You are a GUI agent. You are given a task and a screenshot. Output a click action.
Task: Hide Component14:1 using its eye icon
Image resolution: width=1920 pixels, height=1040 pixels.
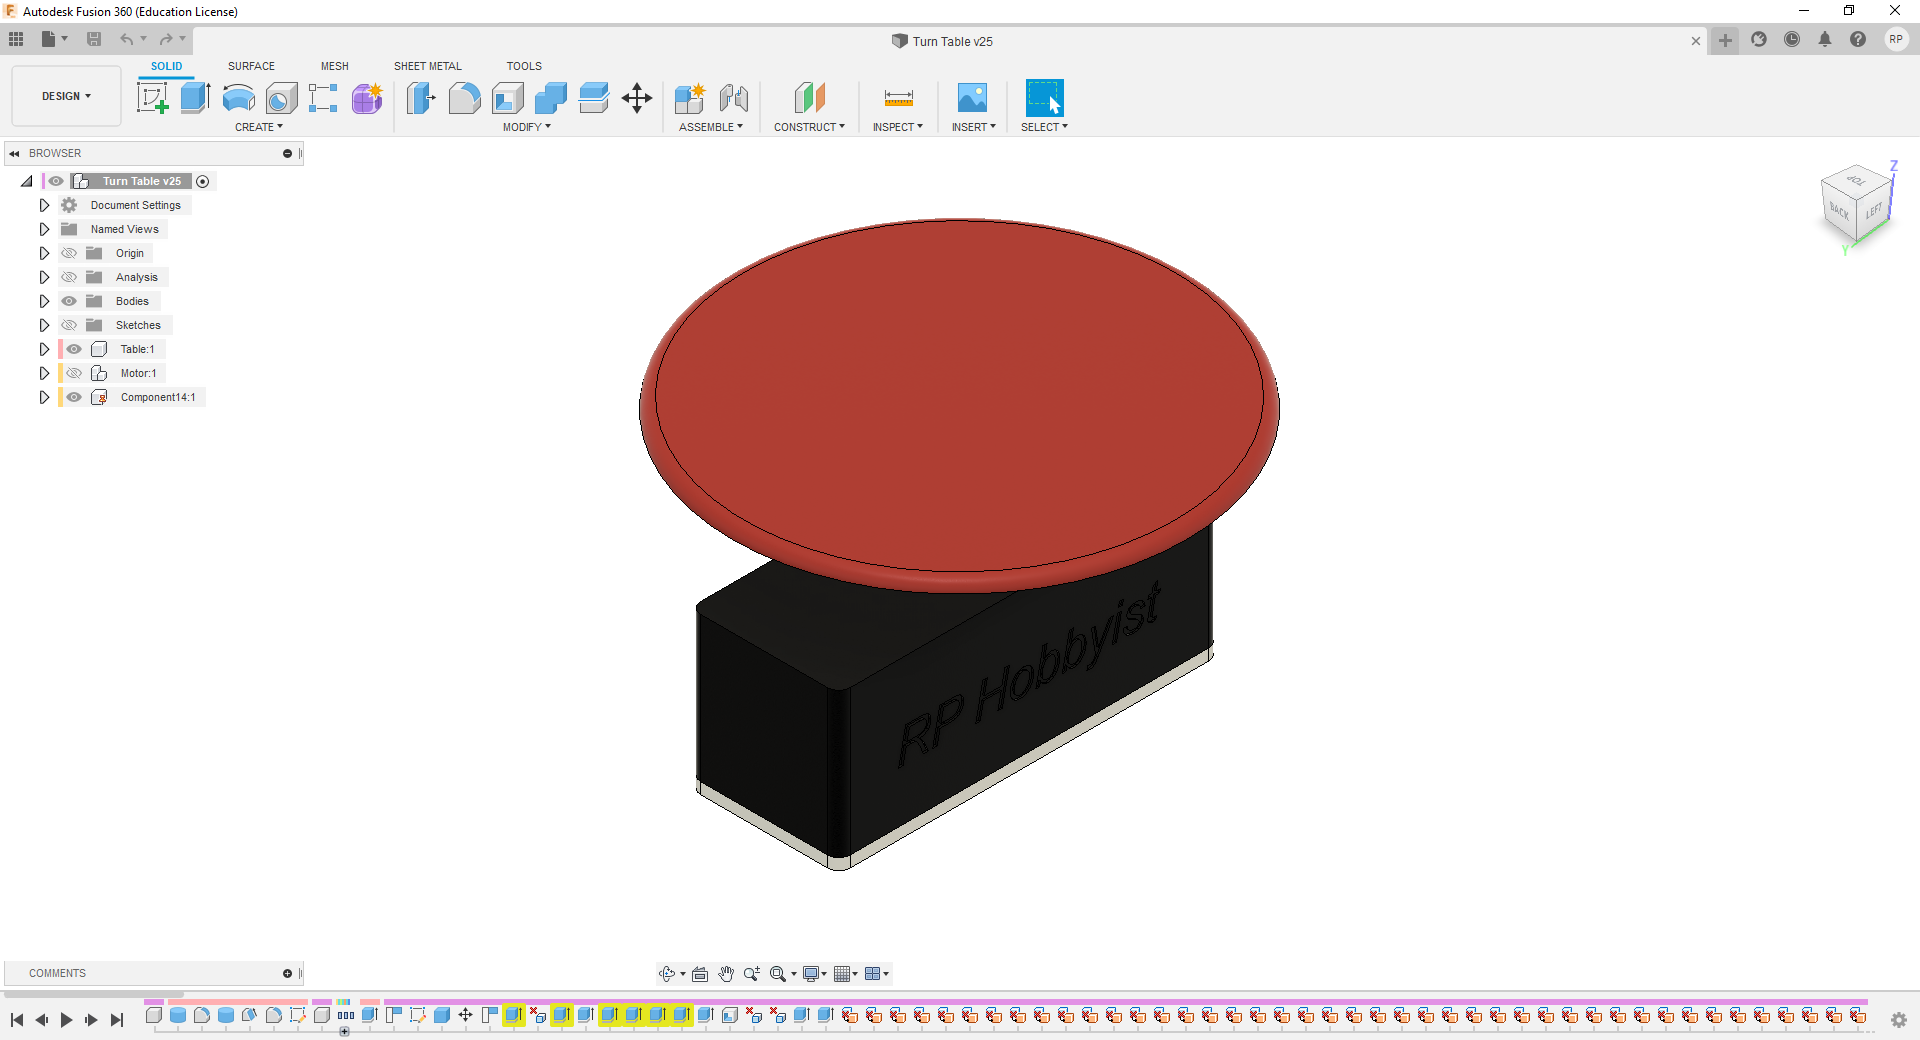(x=74, y=397)
